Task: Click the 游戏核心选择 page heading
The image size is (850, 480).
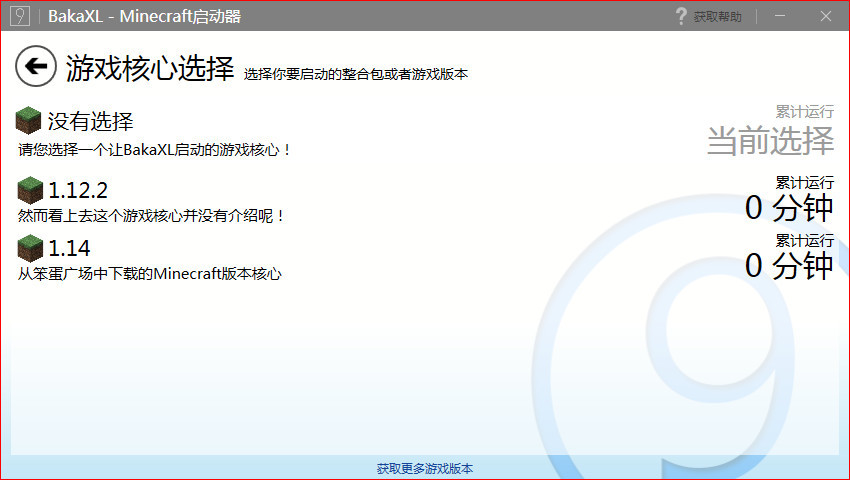Action: click(150, 68)
